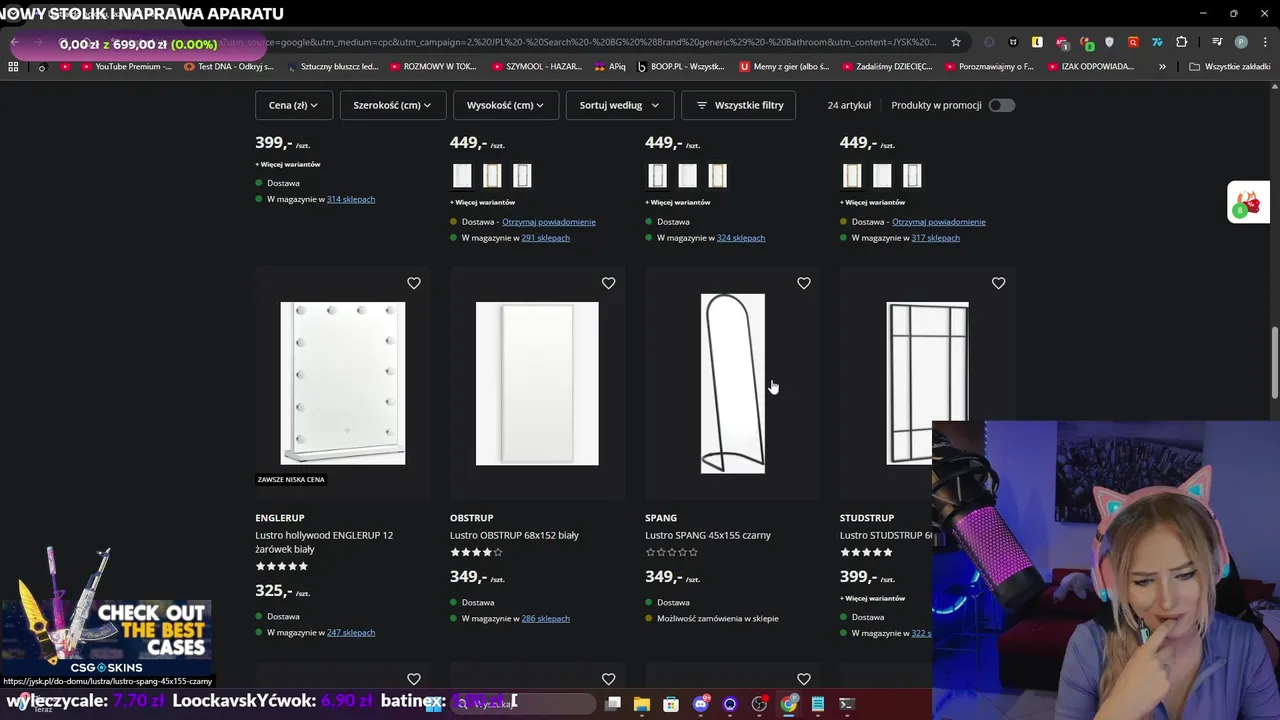Click the 24 artykuł count text
The width and height of the screenshot is (1280, 720).
(849, 105)
